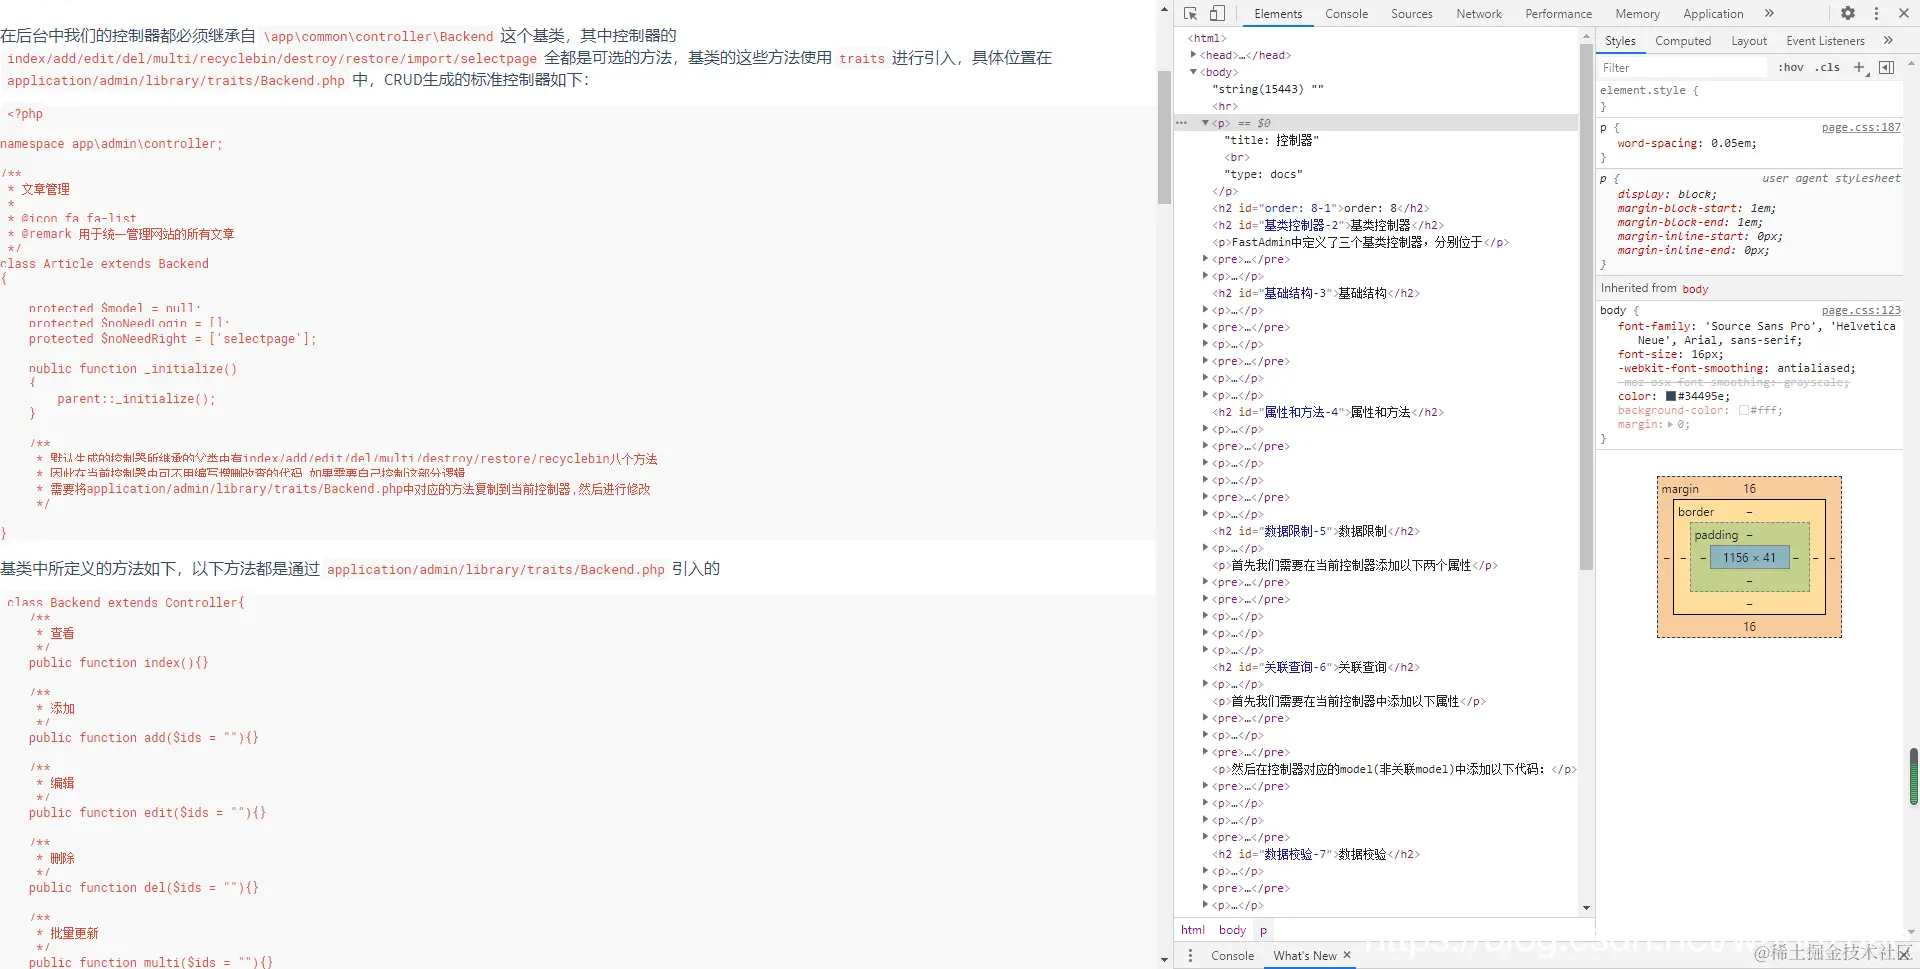Select the h2 node "属性和方法-4"
This screenshot has height=969, width=1920.
[x=1328, y=412]
